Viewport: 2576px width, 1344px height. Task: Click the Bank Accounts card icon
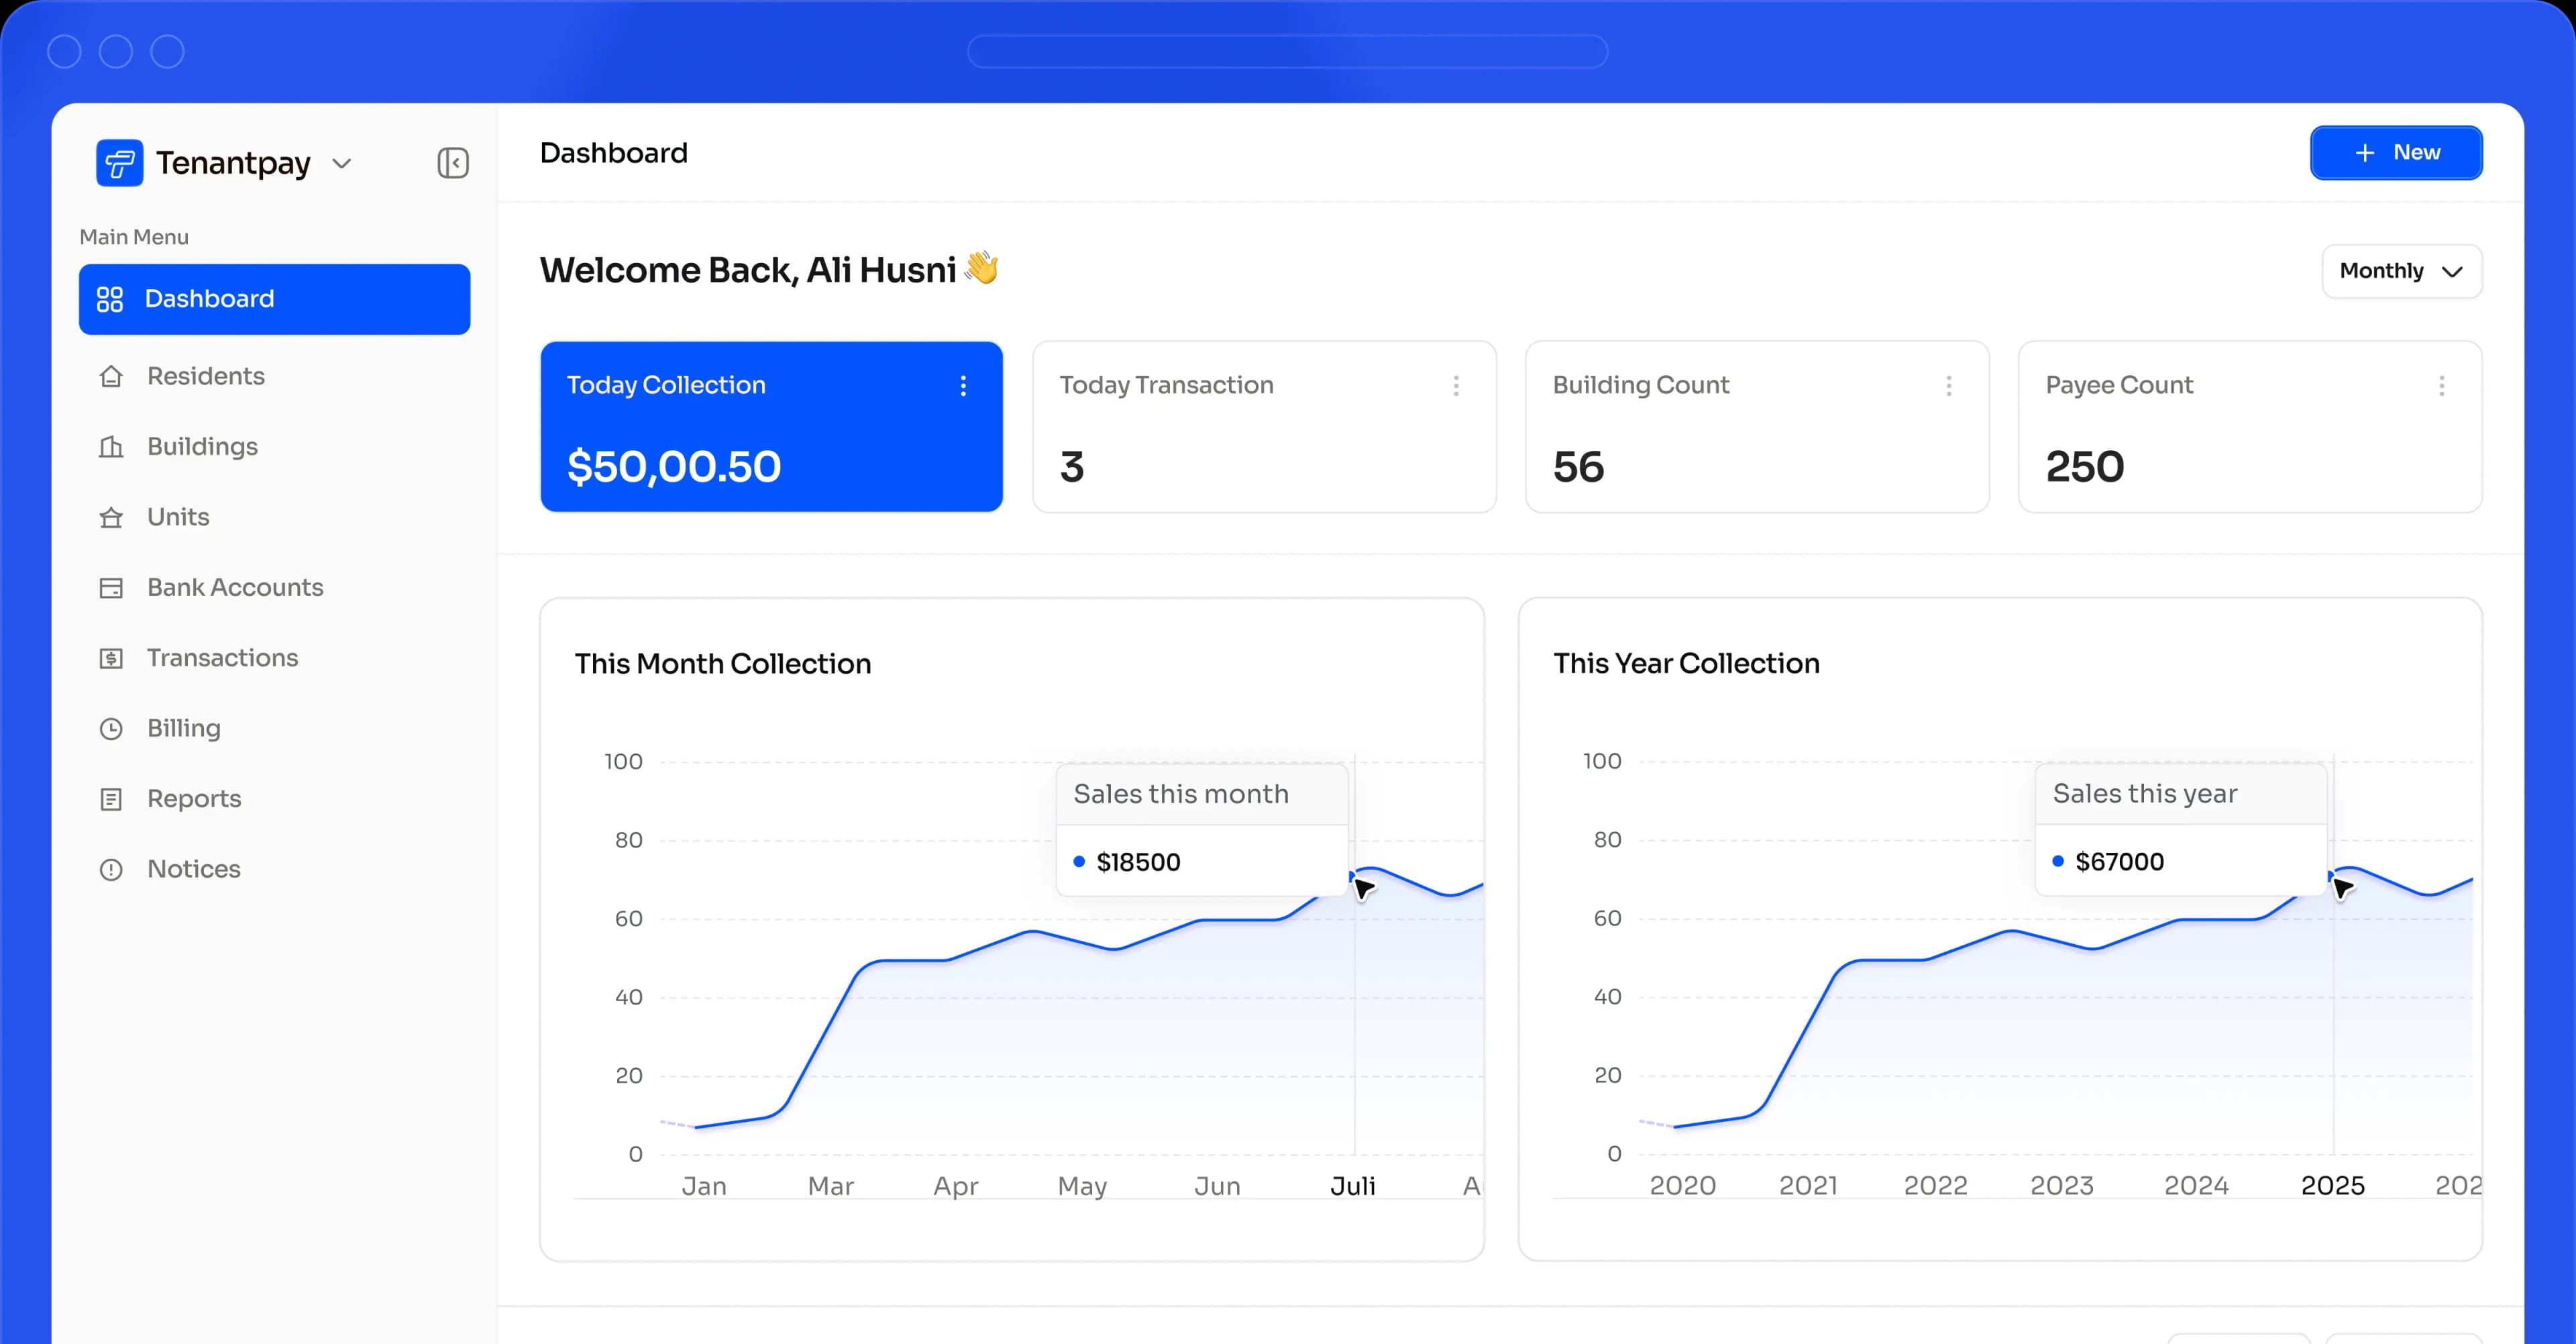click(111, 588)
